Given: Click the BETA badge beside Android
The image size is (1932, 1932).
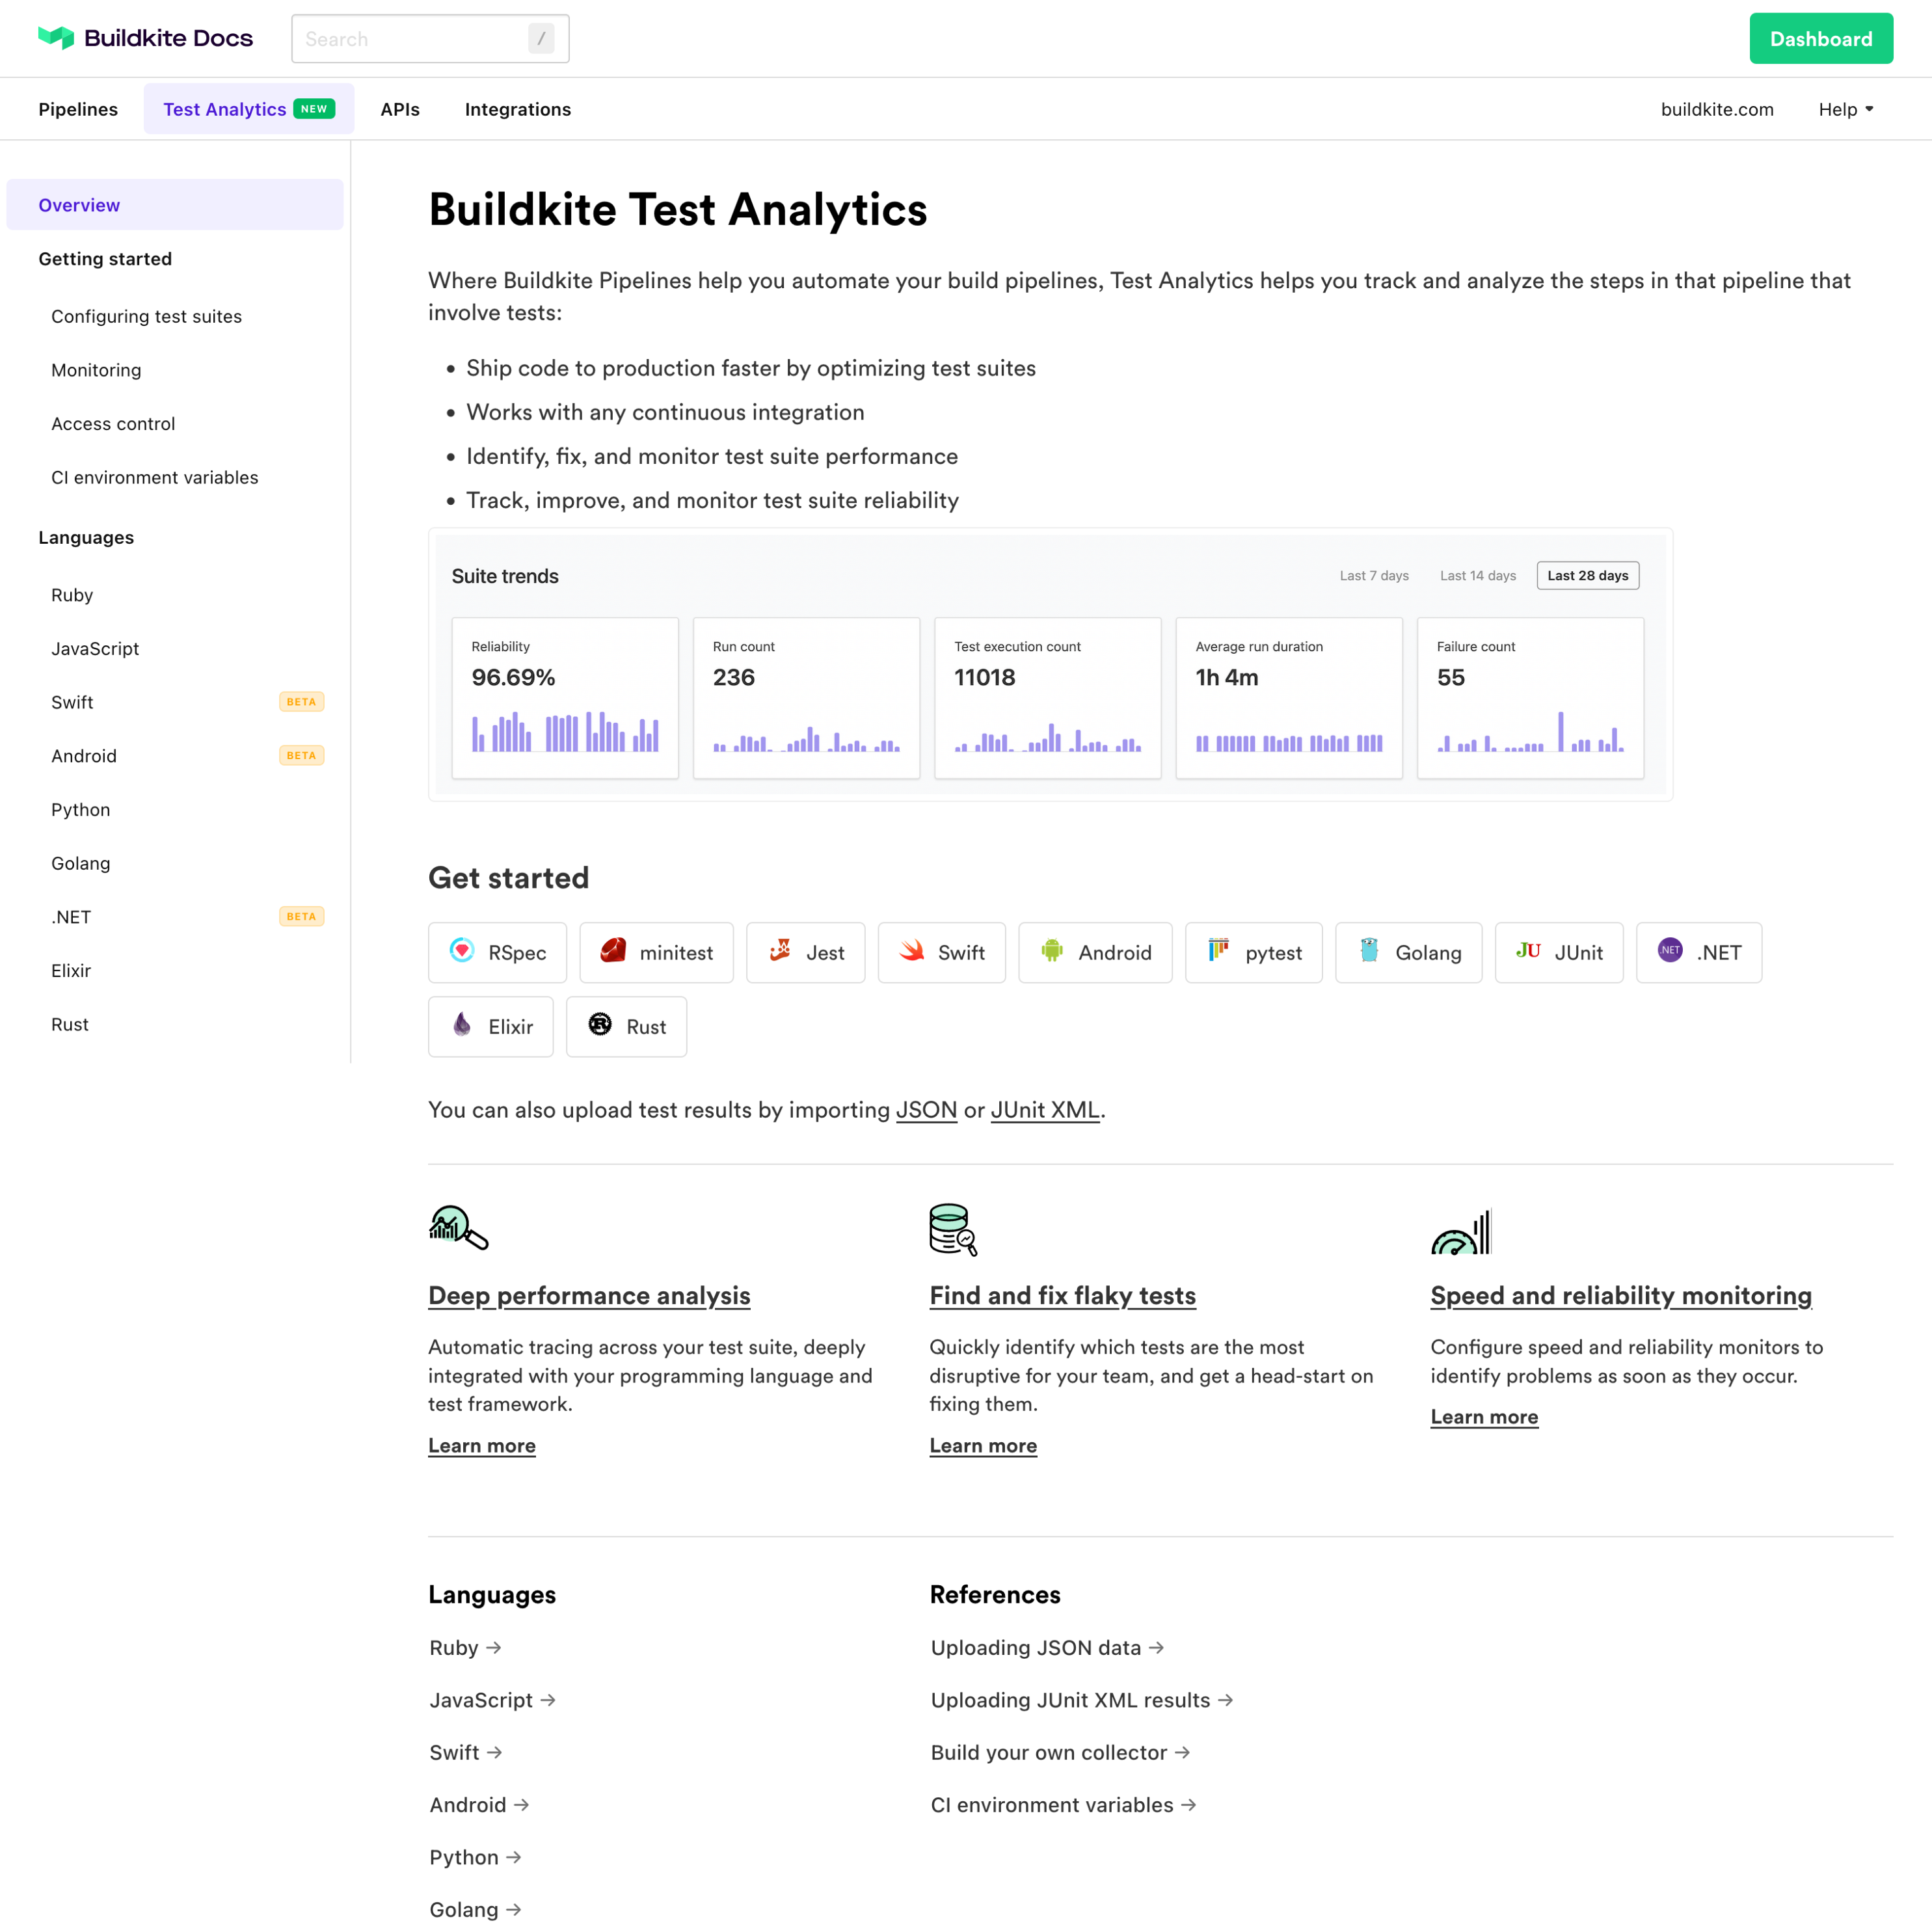Looking at the screenshot, I should click(x=301, y=756).
